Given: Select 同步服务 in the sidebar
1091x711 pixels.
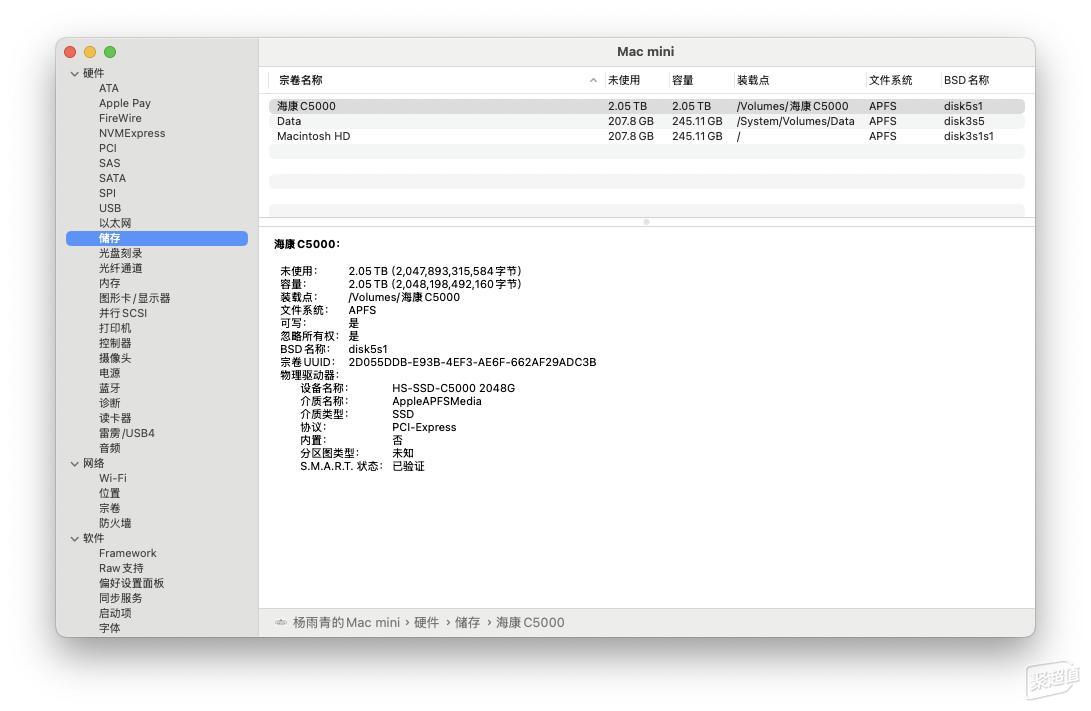Looking at the screenshot, I should (x=120, y=598).
